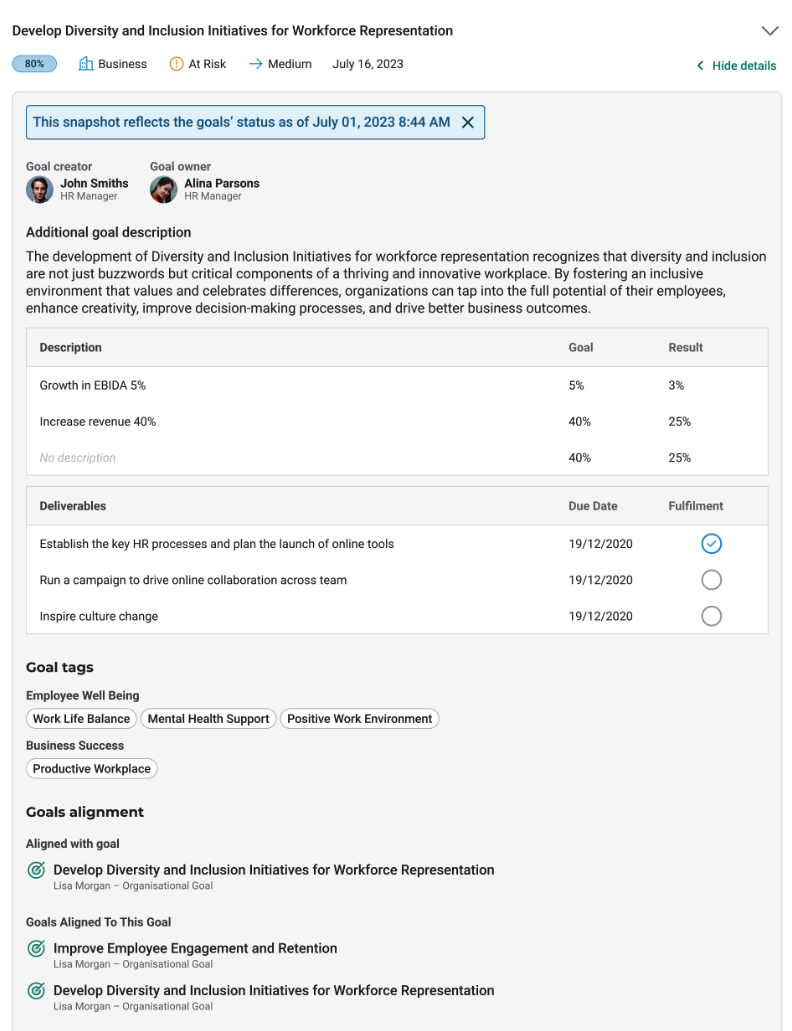This screenshot has height=1031, width=792.
Task: Click Hide details to collapse section
Action: [x=736, y=66]
